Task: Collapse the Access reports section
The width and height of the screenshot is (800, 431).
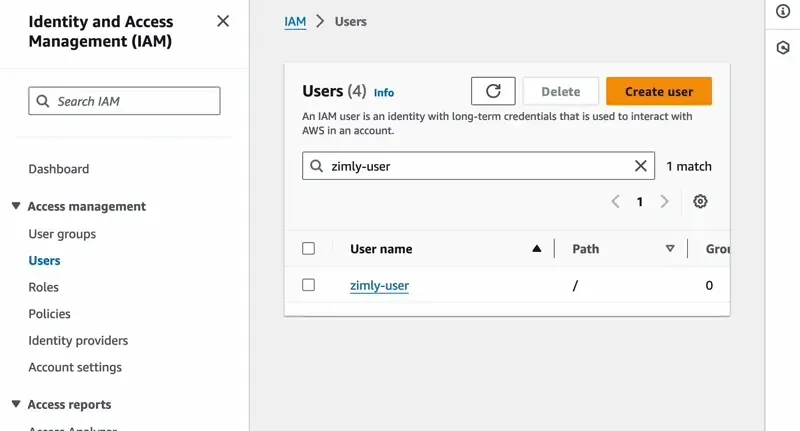Action: pyautogui.click(x=16, y=404)
